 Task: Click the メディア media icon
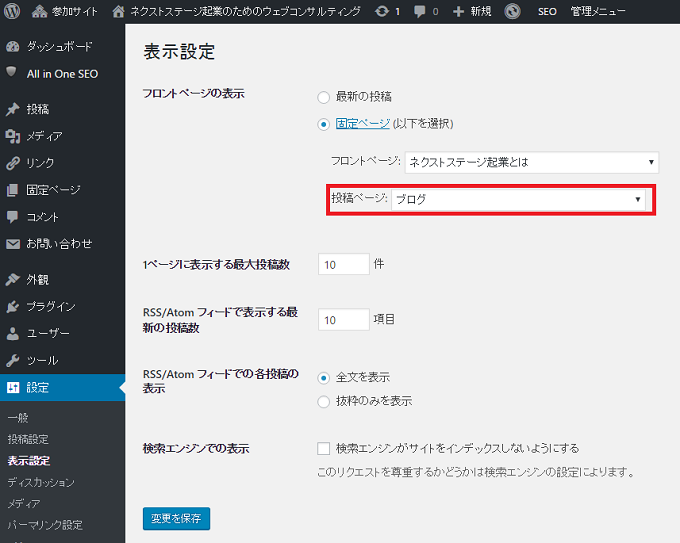(x=13, y=136)
